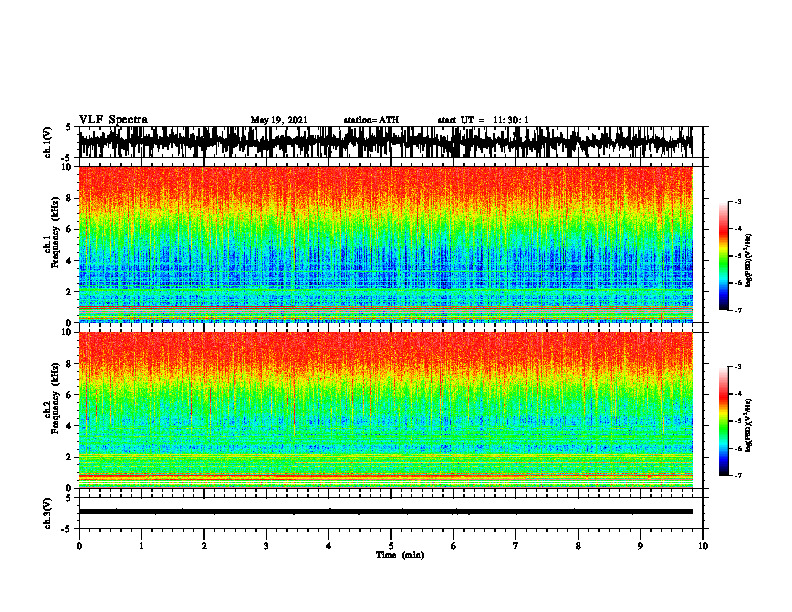Screen dimensions: 792x612
Task: Click the "8" kHz tick on ch.1 frequency axis
Action: (x=70, y=198)
